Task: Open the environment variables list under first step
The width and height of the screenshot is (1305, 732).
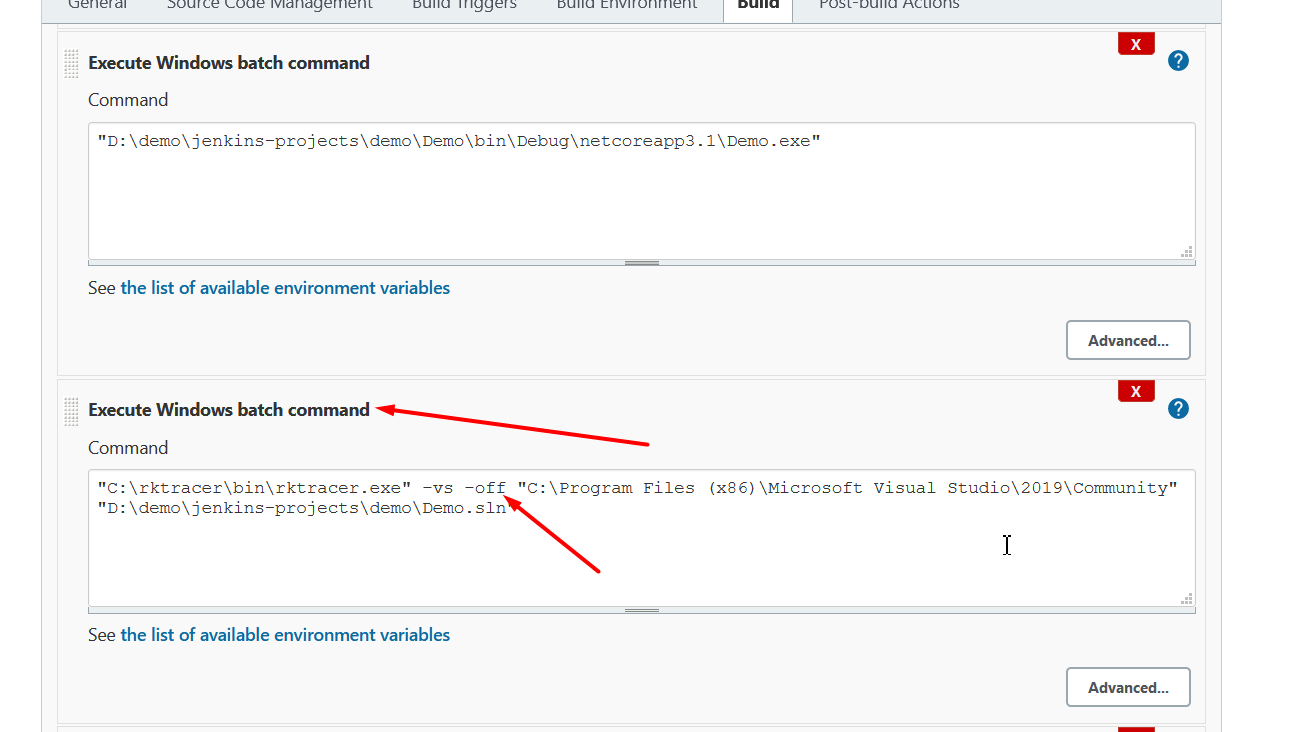Action: 284,287
